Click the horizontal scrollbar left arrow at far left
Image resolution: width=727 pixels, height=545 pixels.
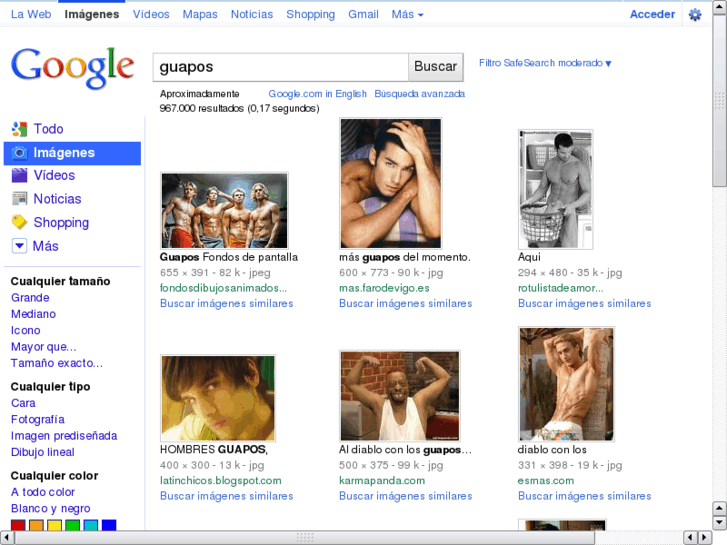(x=6, y=538)
